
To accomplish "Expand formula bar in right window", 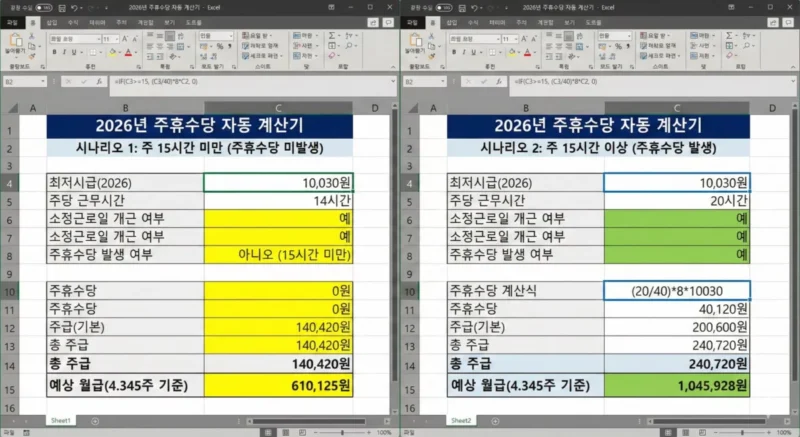I will pos(793,81).
